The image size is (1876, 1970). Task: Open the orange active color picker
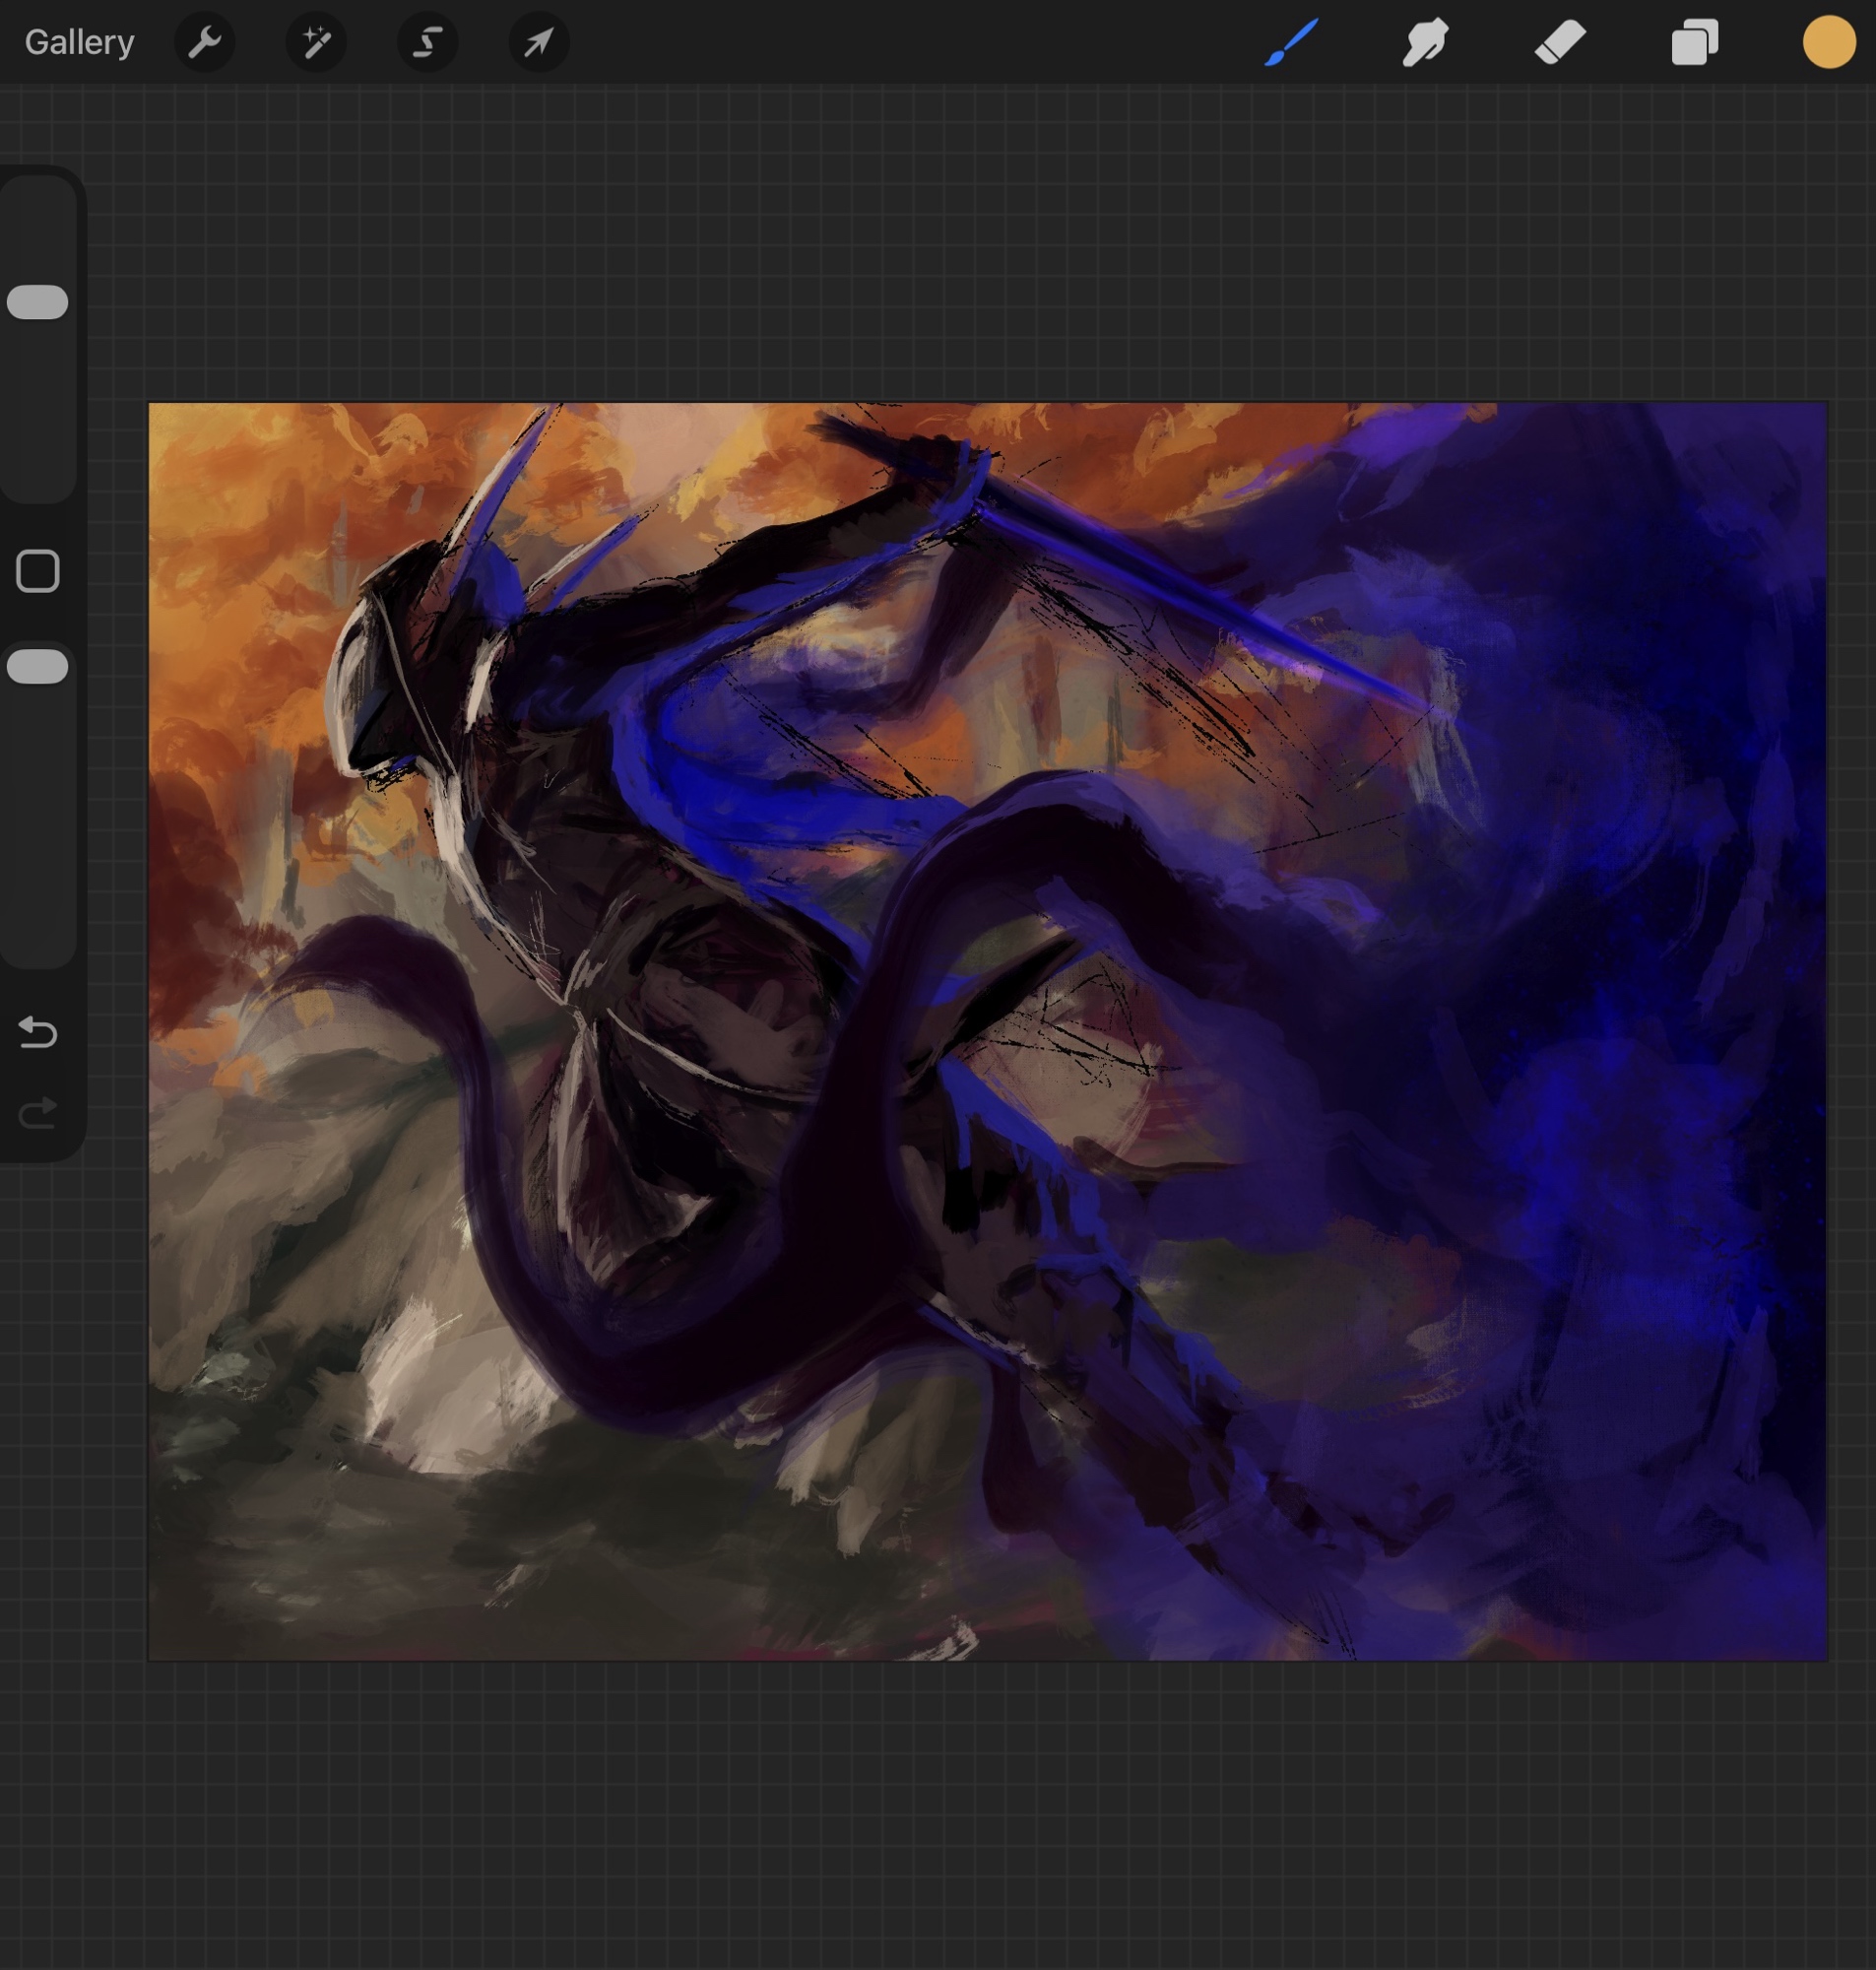[1828, 42]
